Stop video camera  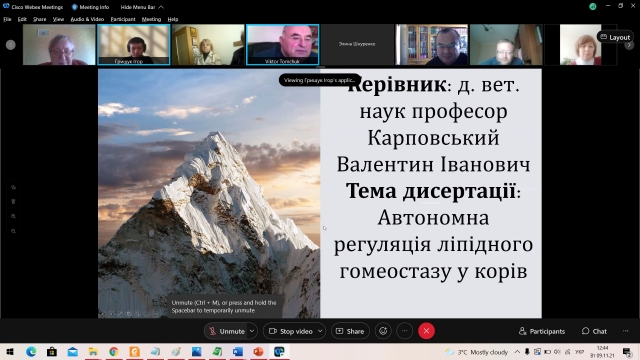tap(291, 331)
